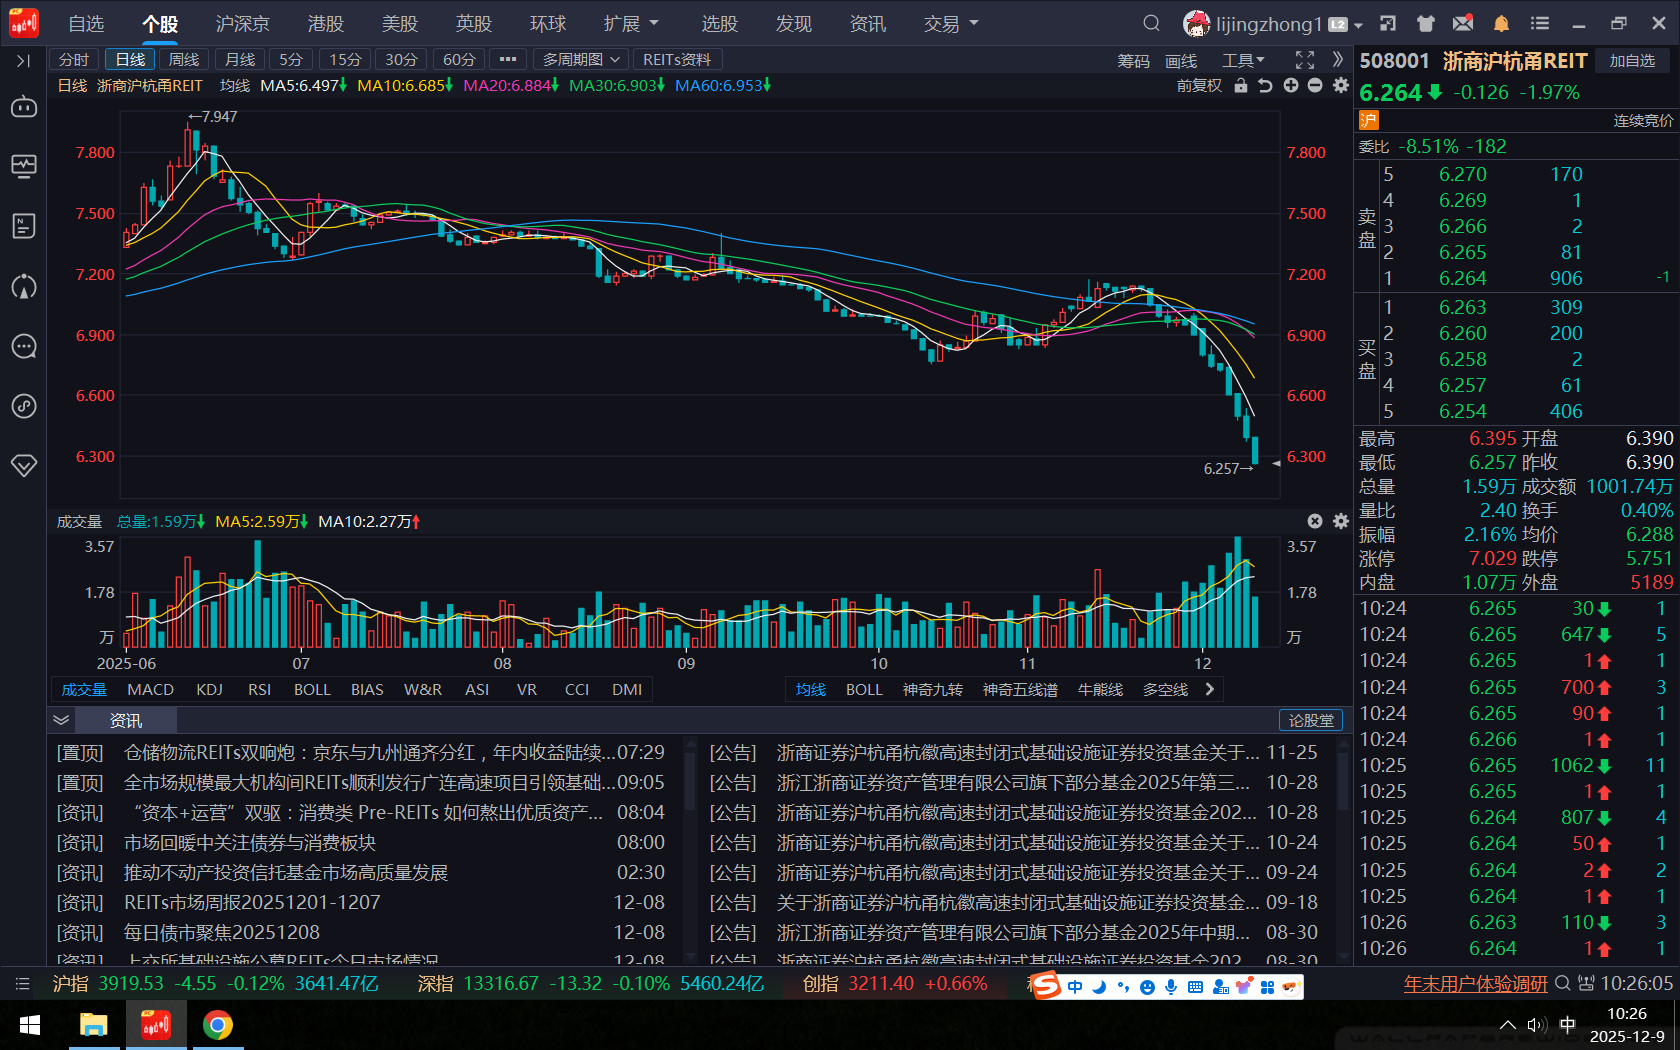Screen dimensions: 1680x1050
Task: Open File Explorer from the taskbar
Action: (93, 1025)
